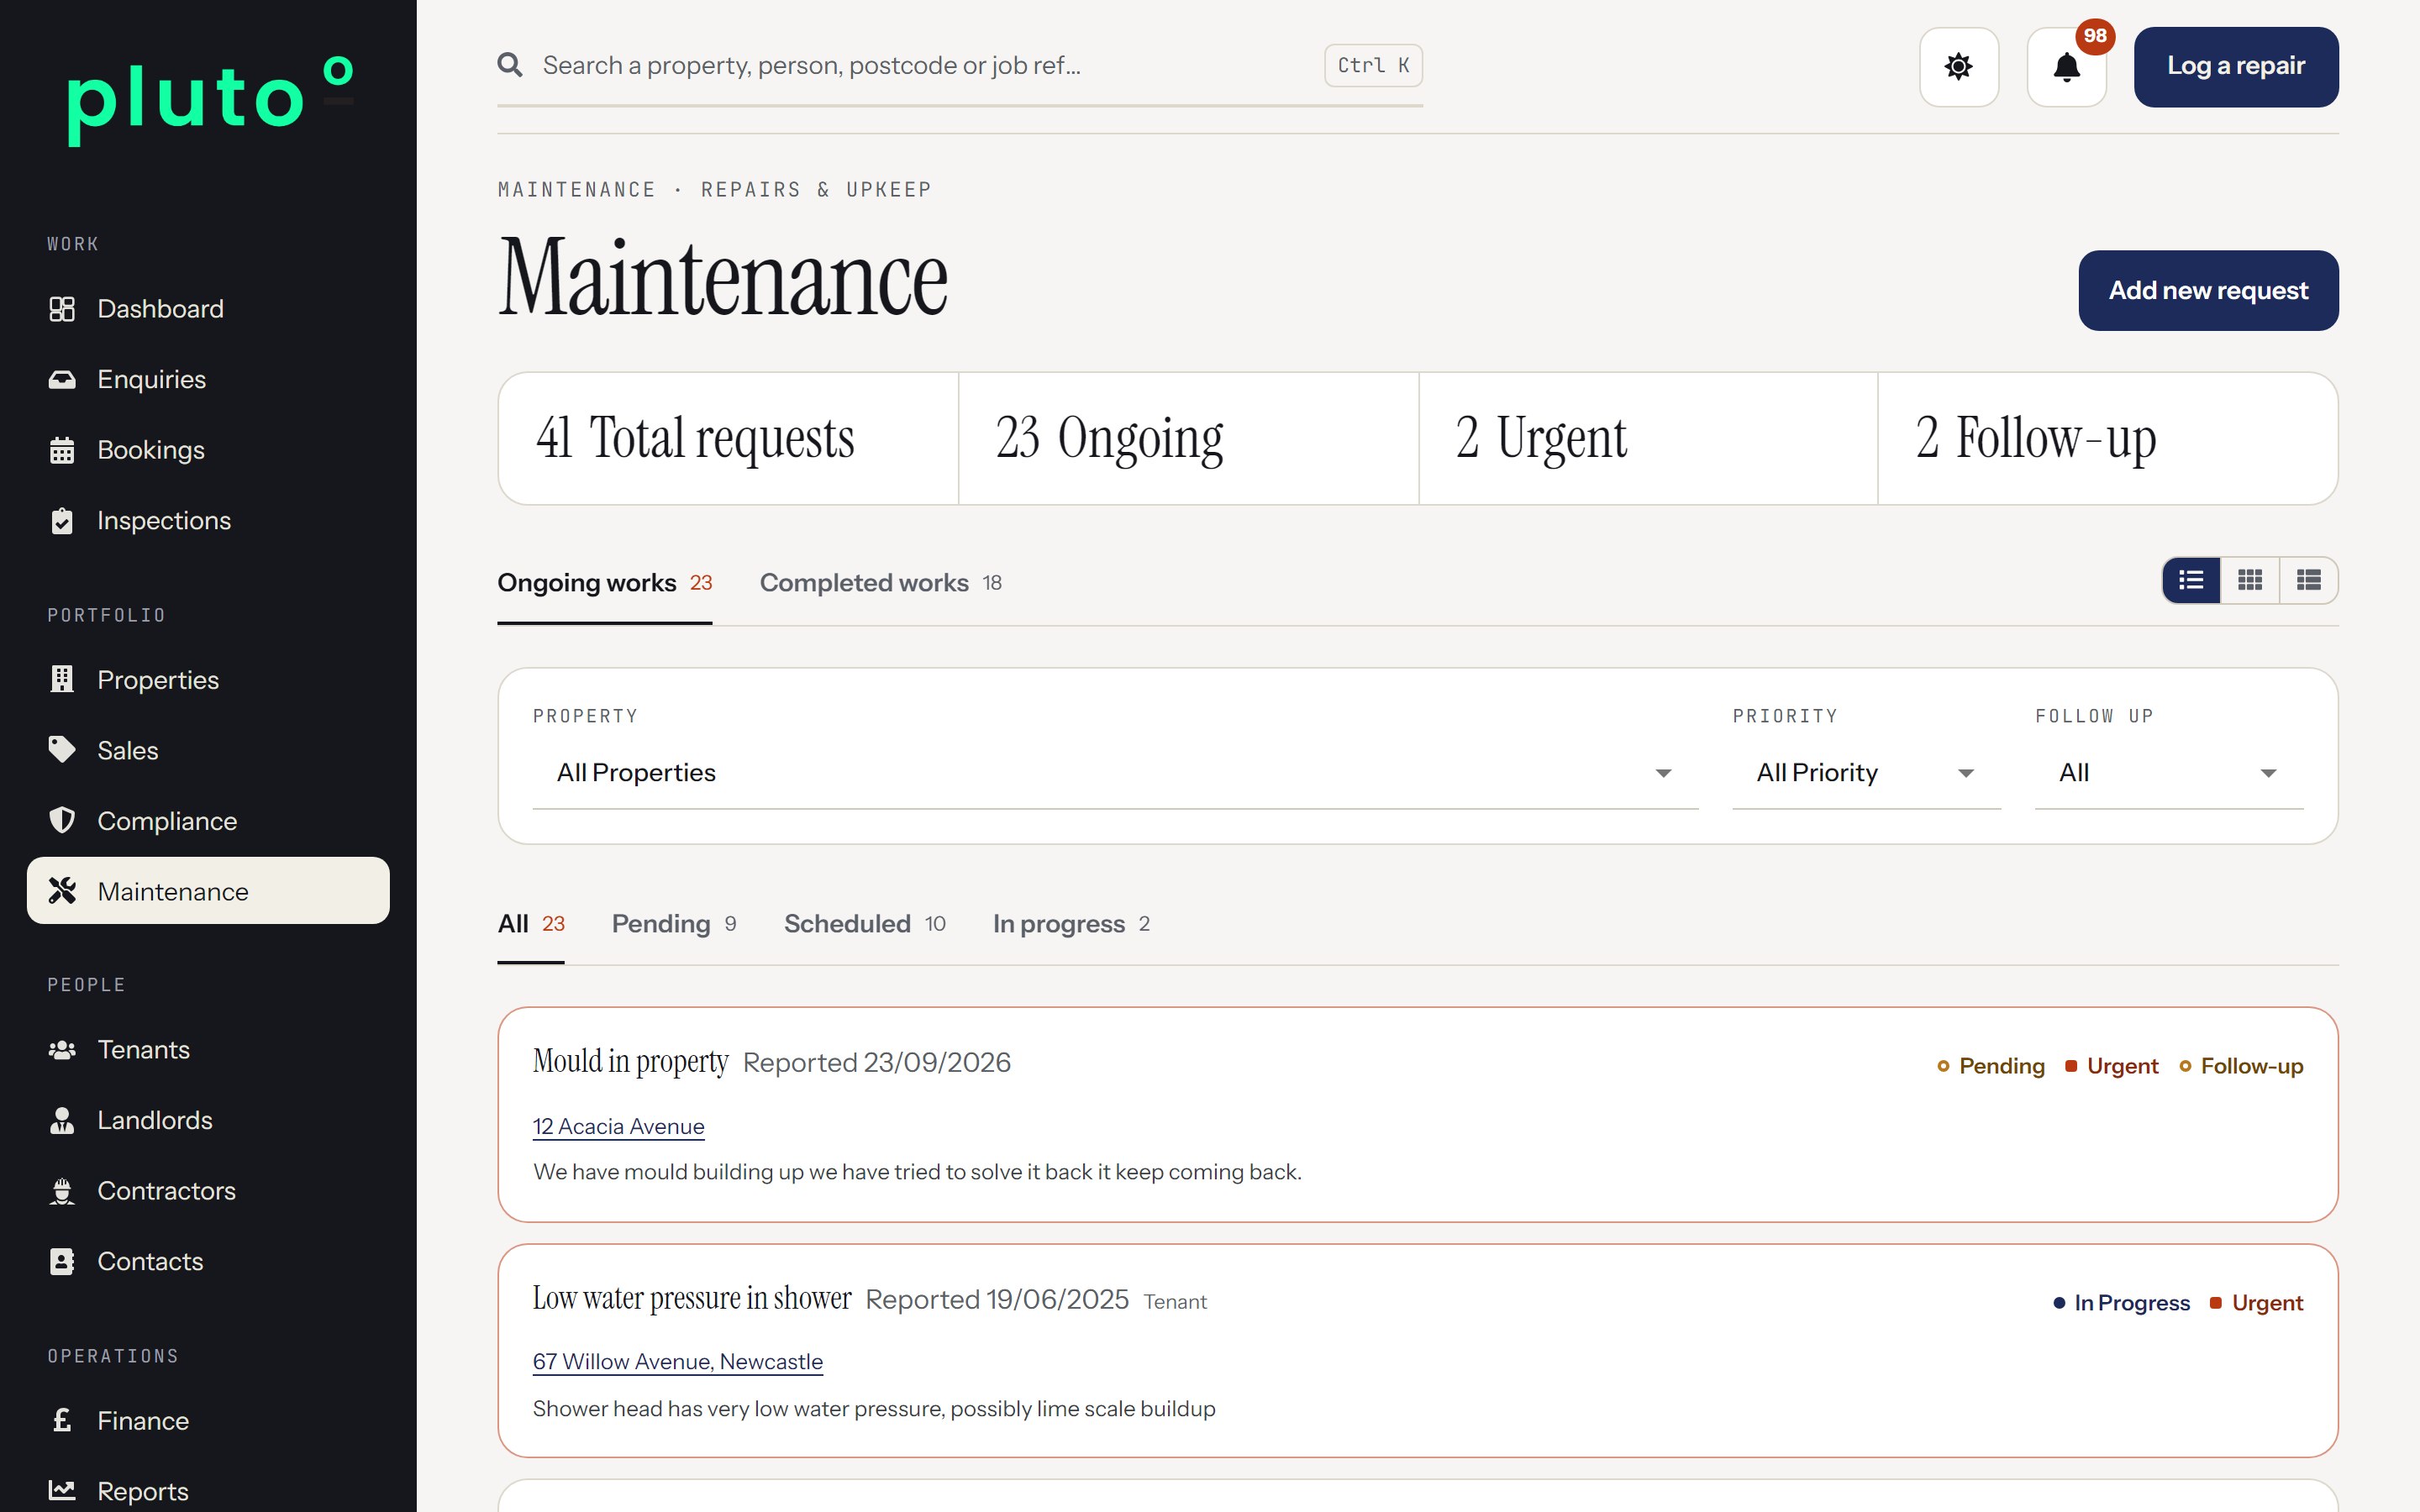The height and width of the screenshot is (1512, 2420).
Task: Select the Ongoing works tab
Action: click(604, 583)
